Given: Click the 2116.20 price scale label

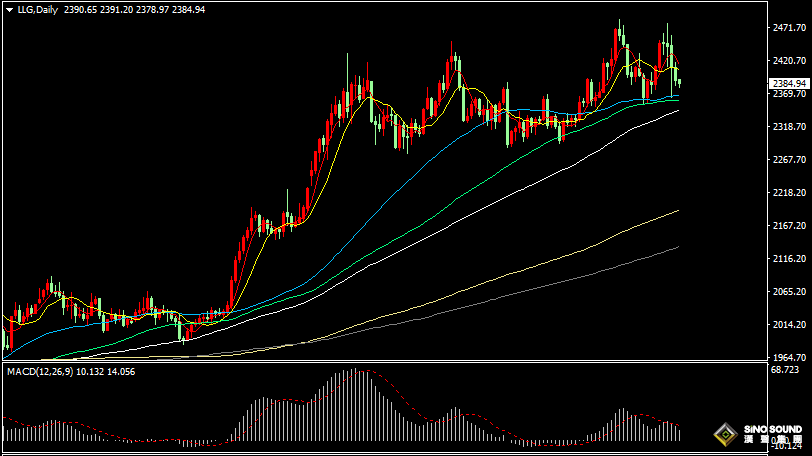Looking at the screenshot, I should click(x=789, y=258).
